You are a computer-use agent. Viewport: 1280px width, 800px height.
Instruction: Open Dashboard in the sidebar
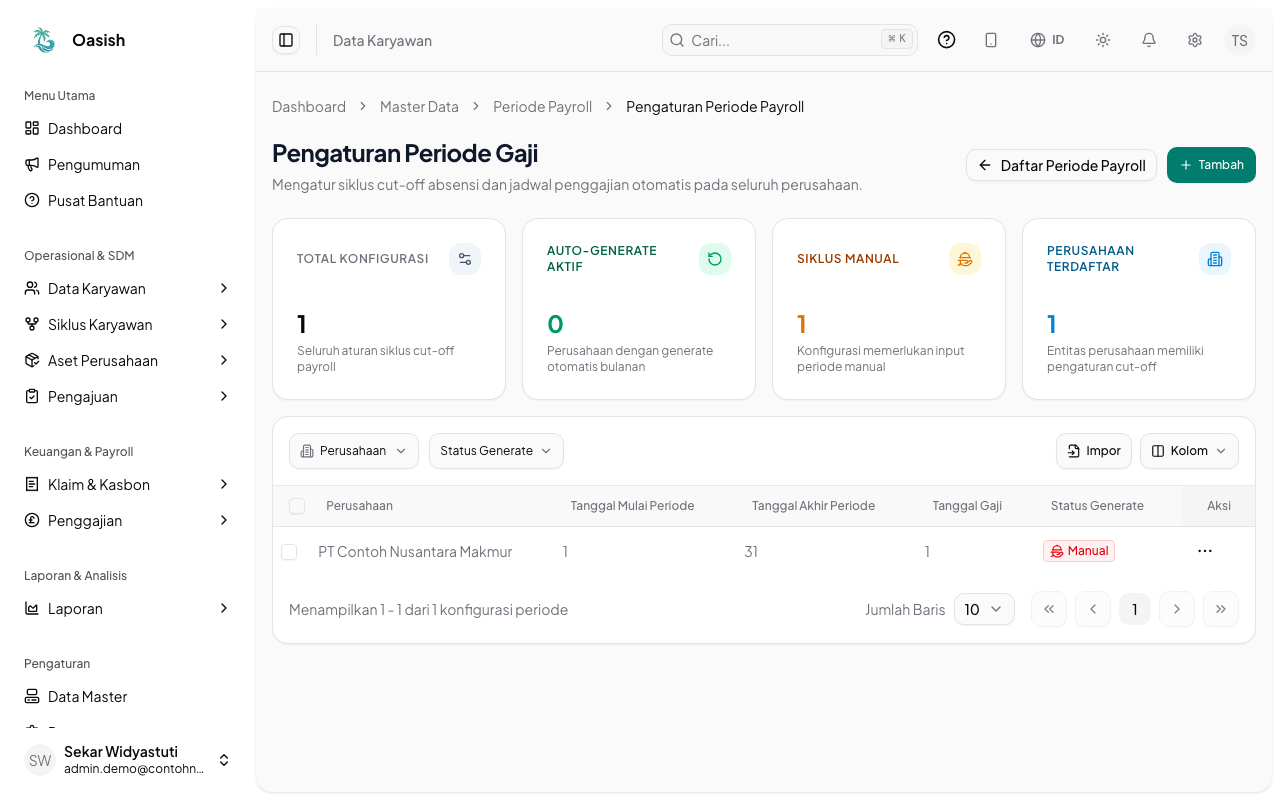[127, 128]
